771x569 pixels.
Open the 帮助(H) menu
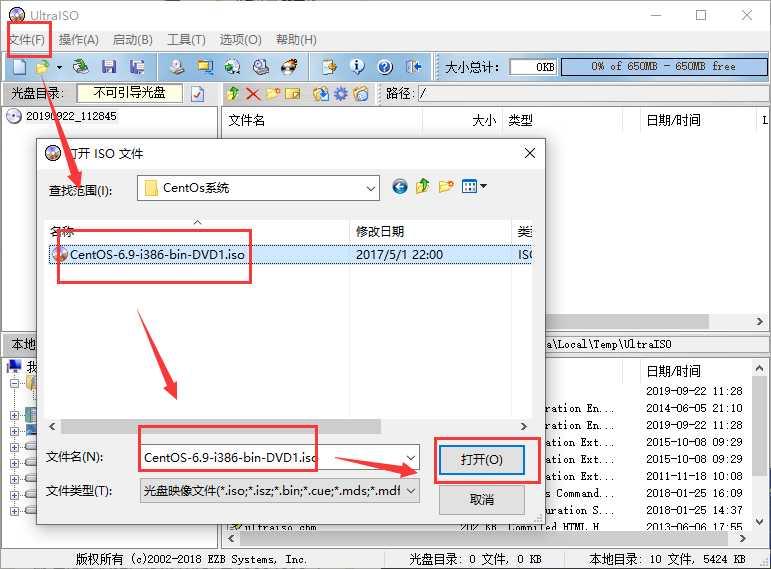tap(296, 40)
